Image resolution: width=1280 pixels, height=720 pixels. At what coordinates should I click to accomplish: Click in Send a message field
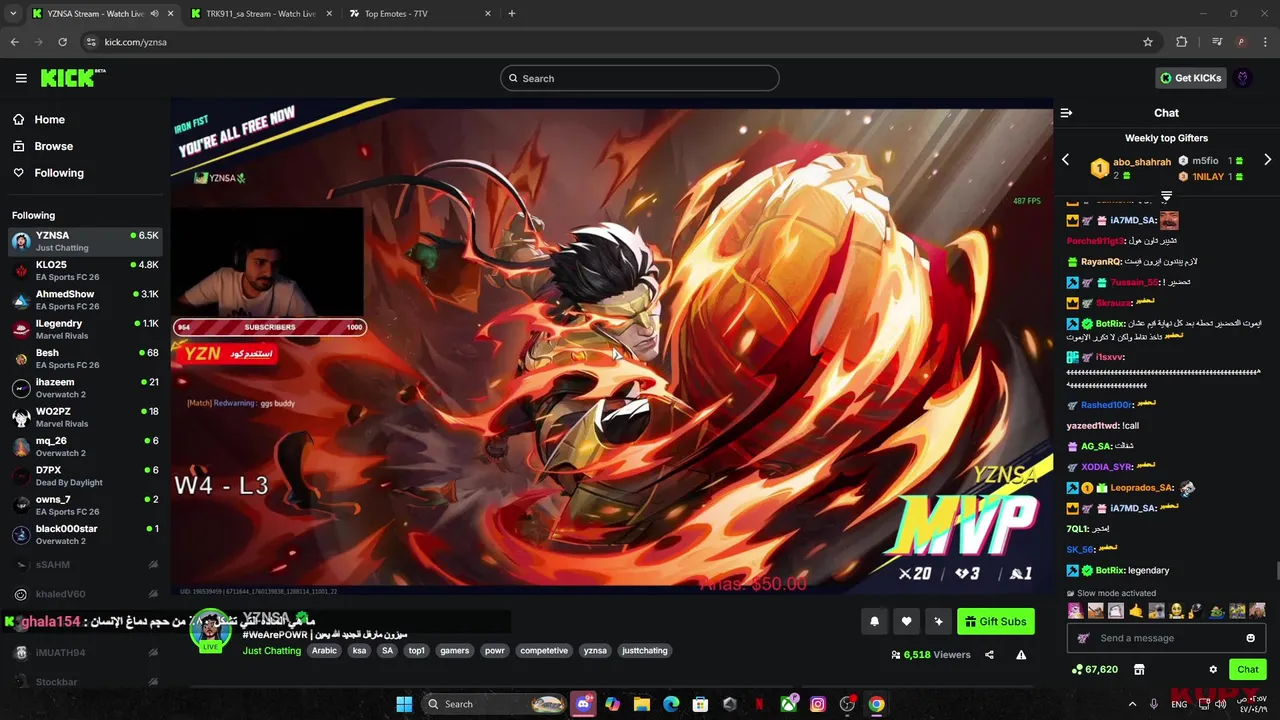coord(1166,638)
